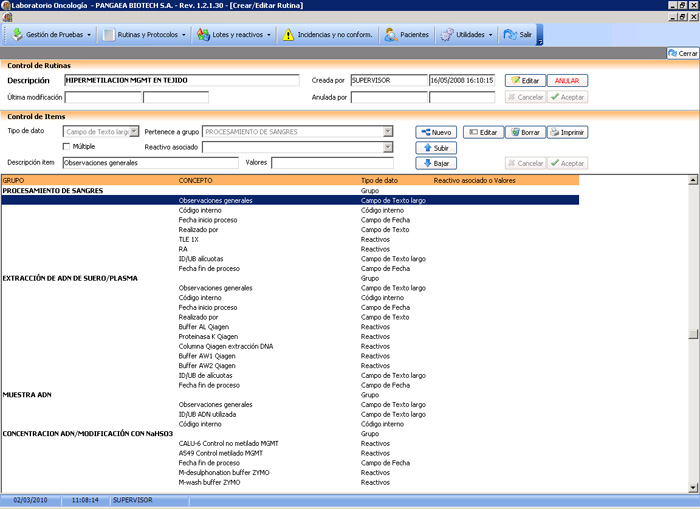Screen dimensions: 700x509
Task: Click Nuevo to create a new item
Action: [436, 132]
